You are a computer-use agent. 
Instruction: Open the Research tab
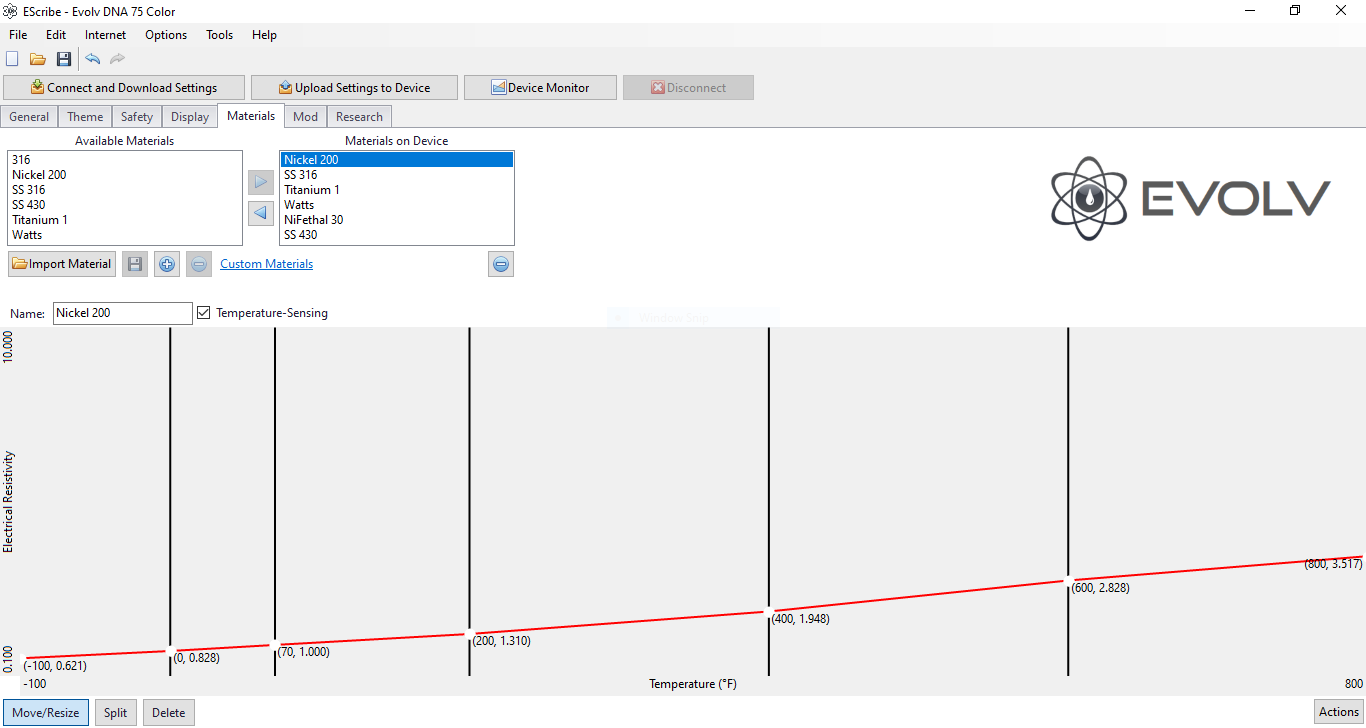coord(359,117)
